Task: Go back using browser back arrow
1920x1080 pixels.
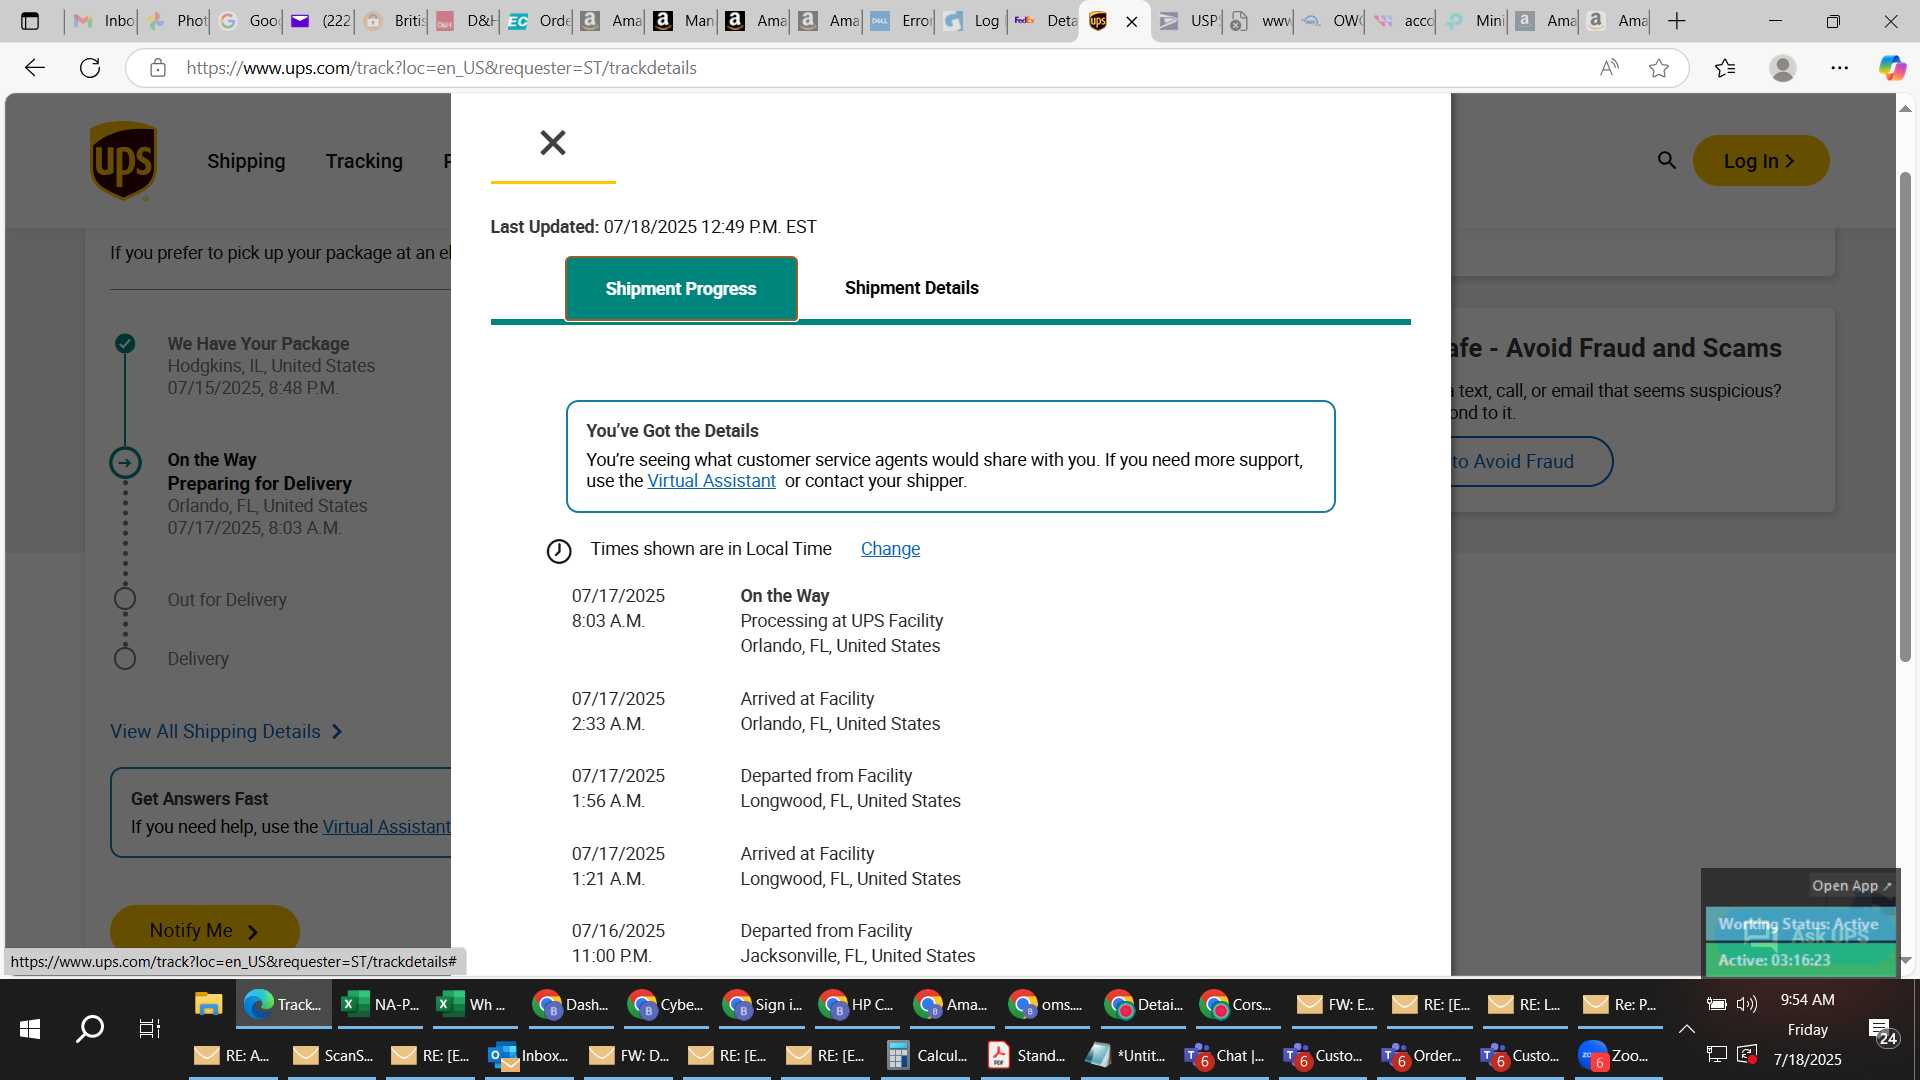Action: tap(35, 68)
